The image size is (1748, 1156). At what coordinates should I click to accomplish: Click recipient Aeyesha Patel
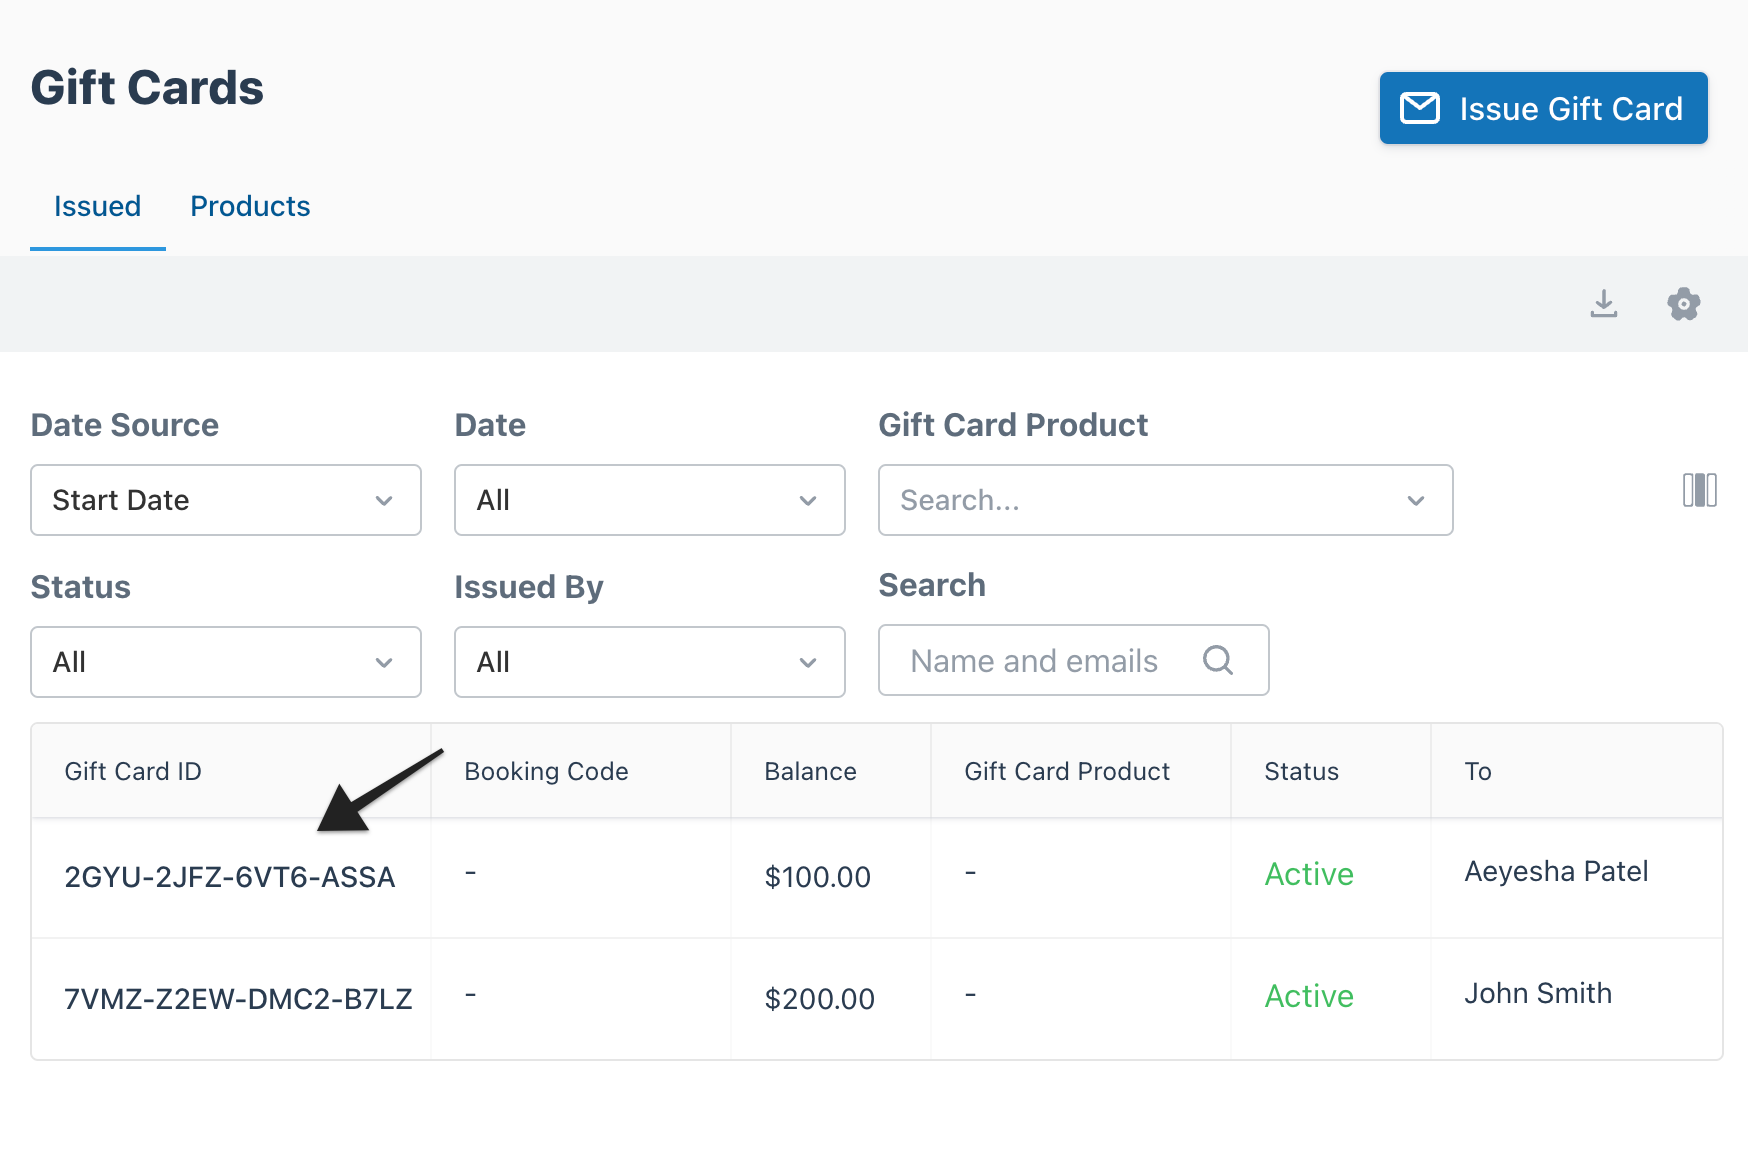click(1556, 871)
